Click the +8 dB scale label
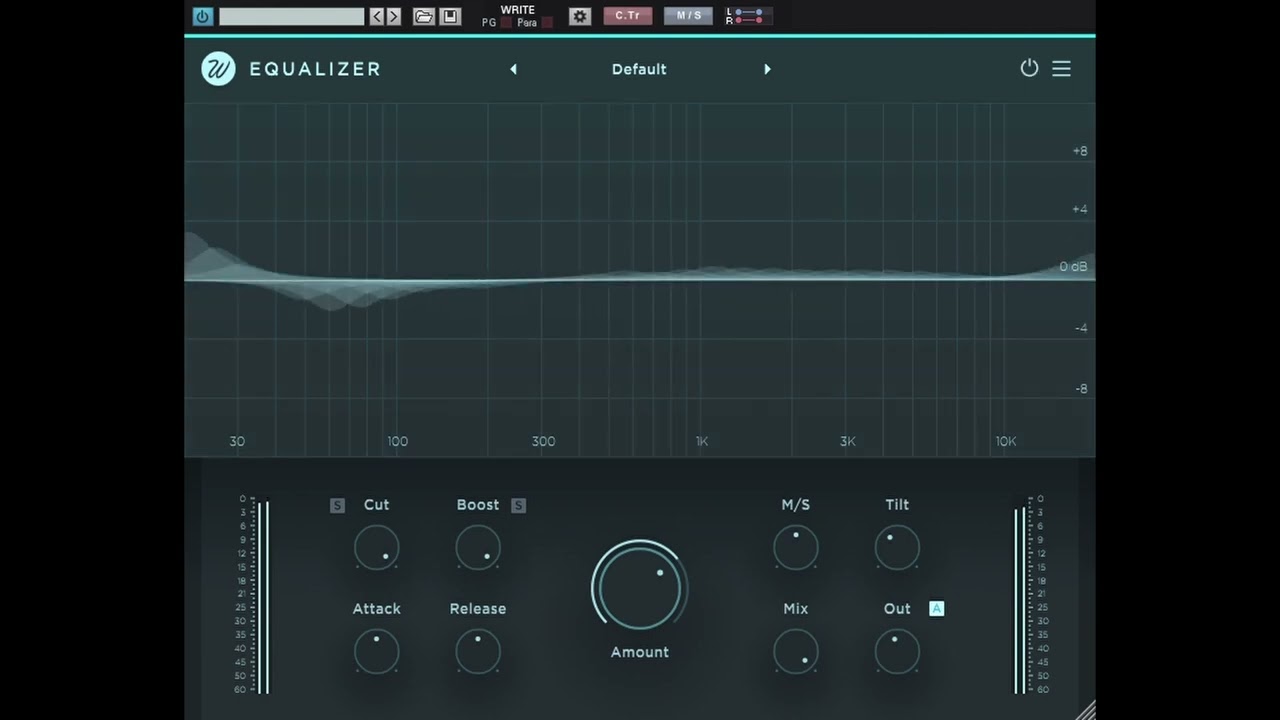 (x=1080, y=151)
